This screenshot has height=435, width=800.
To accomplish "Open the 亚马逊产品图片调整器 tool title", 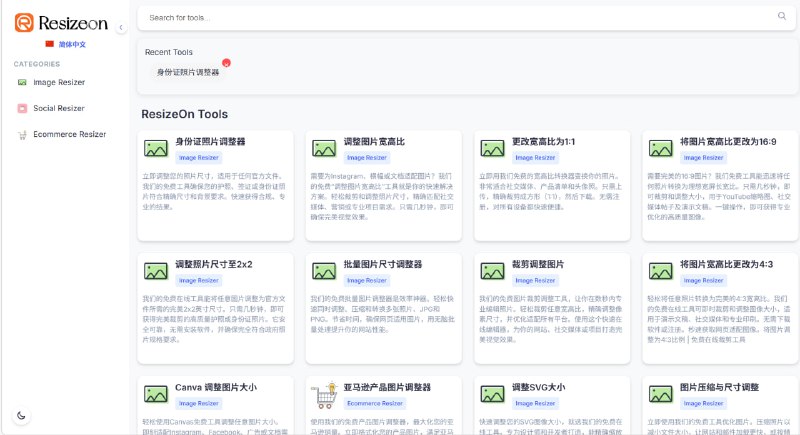I will 387,388.
